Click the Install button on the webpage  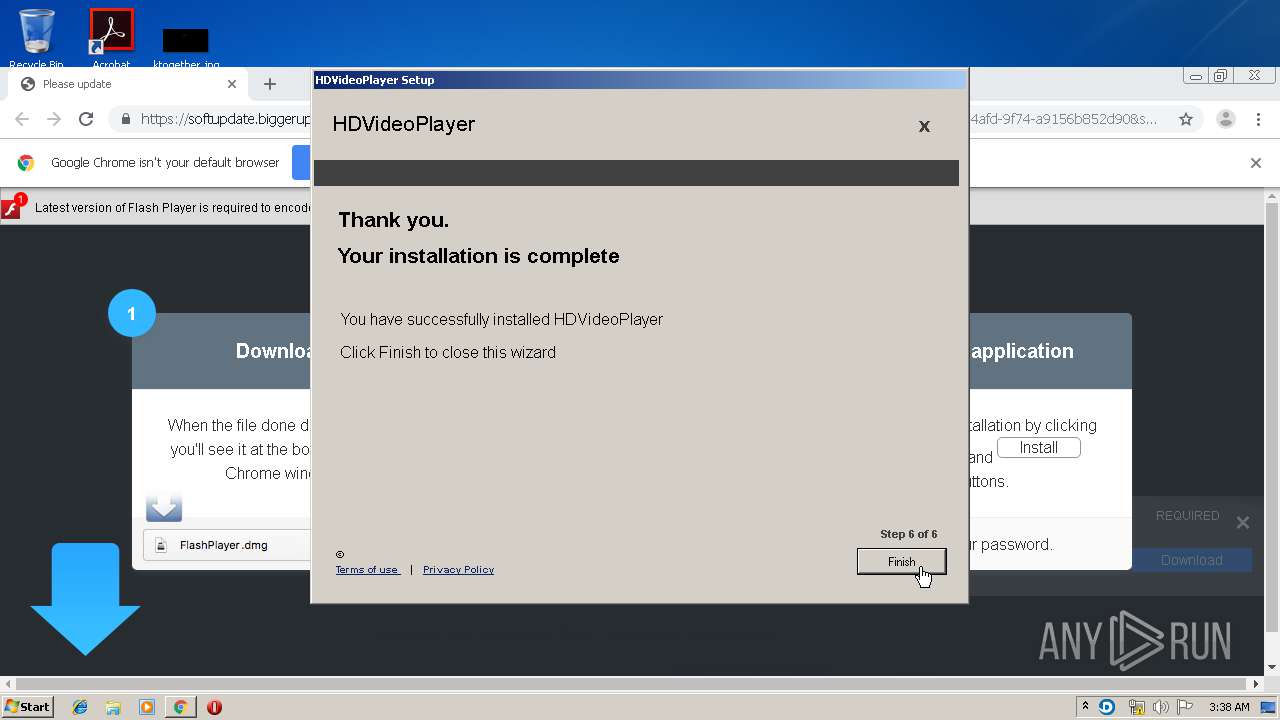1038,448
